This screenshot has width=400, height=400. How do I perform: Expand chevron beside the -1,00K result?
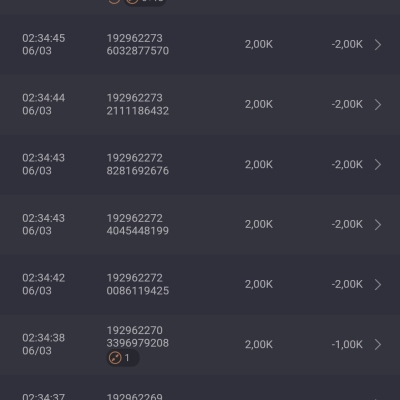[x=378, y=345]
